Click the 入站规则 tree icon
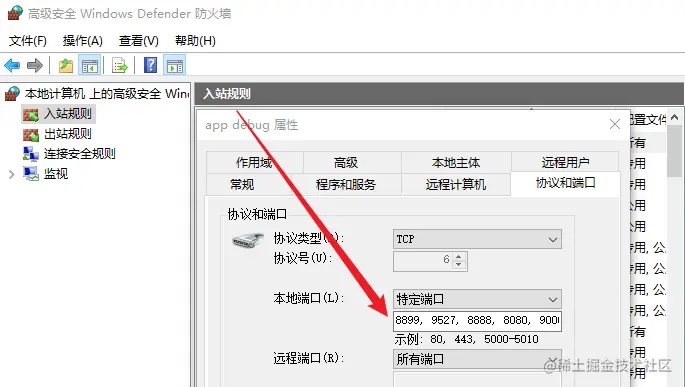Image resolution: width=685 pixels, height=387 pixels. [31, 114]
